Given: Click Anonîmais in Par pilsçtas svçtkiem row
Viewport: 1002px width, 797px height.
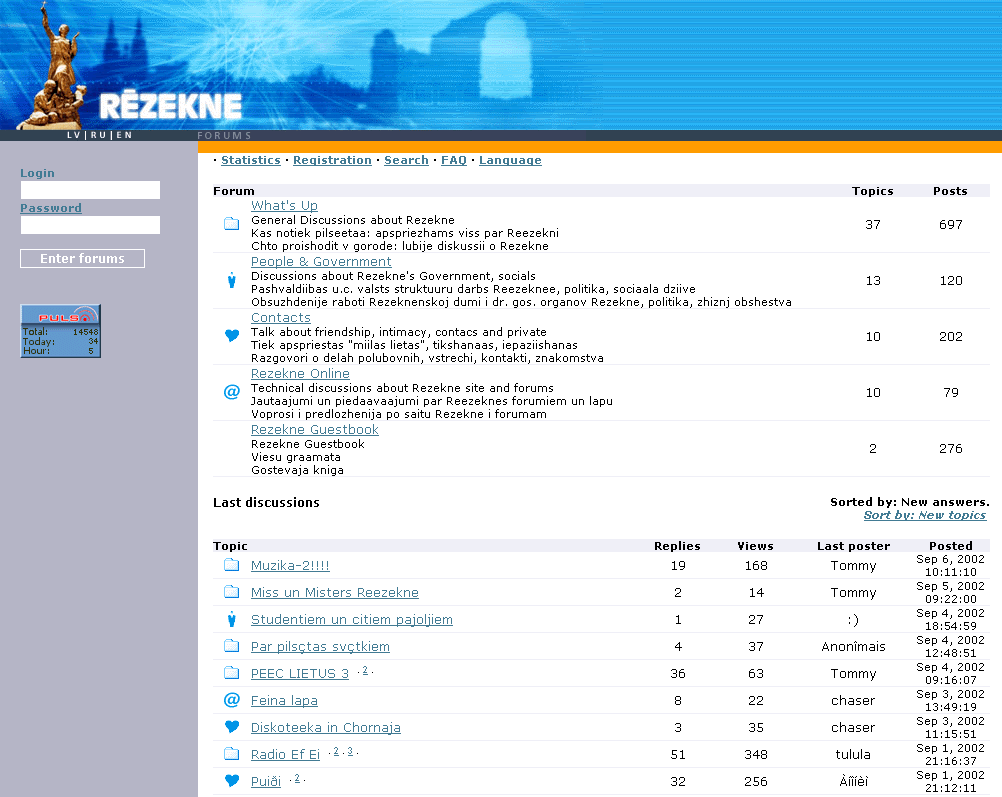Looking at the screenshot, I should 853,646.
